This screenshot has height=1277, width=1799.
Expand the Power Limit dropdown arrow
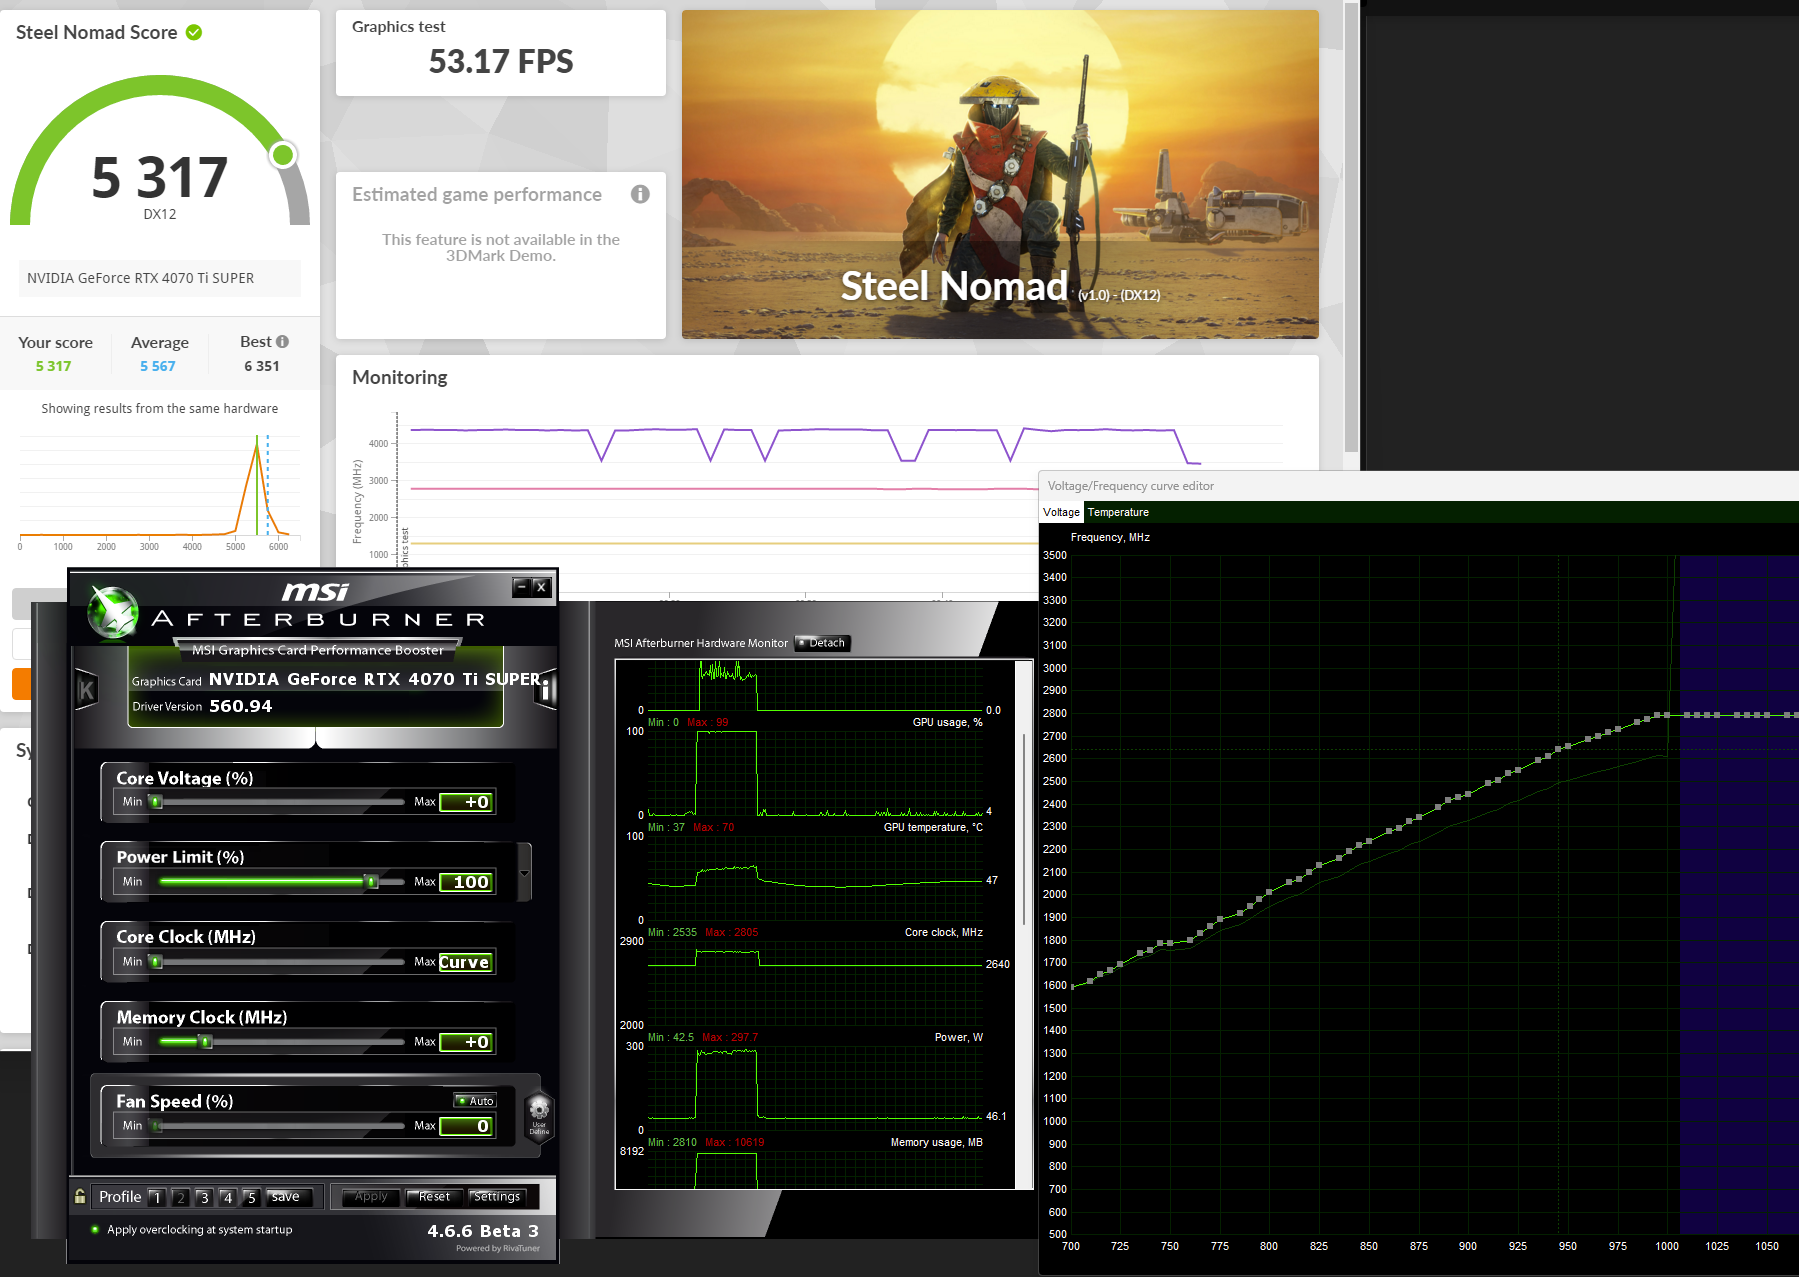point(524,873)
